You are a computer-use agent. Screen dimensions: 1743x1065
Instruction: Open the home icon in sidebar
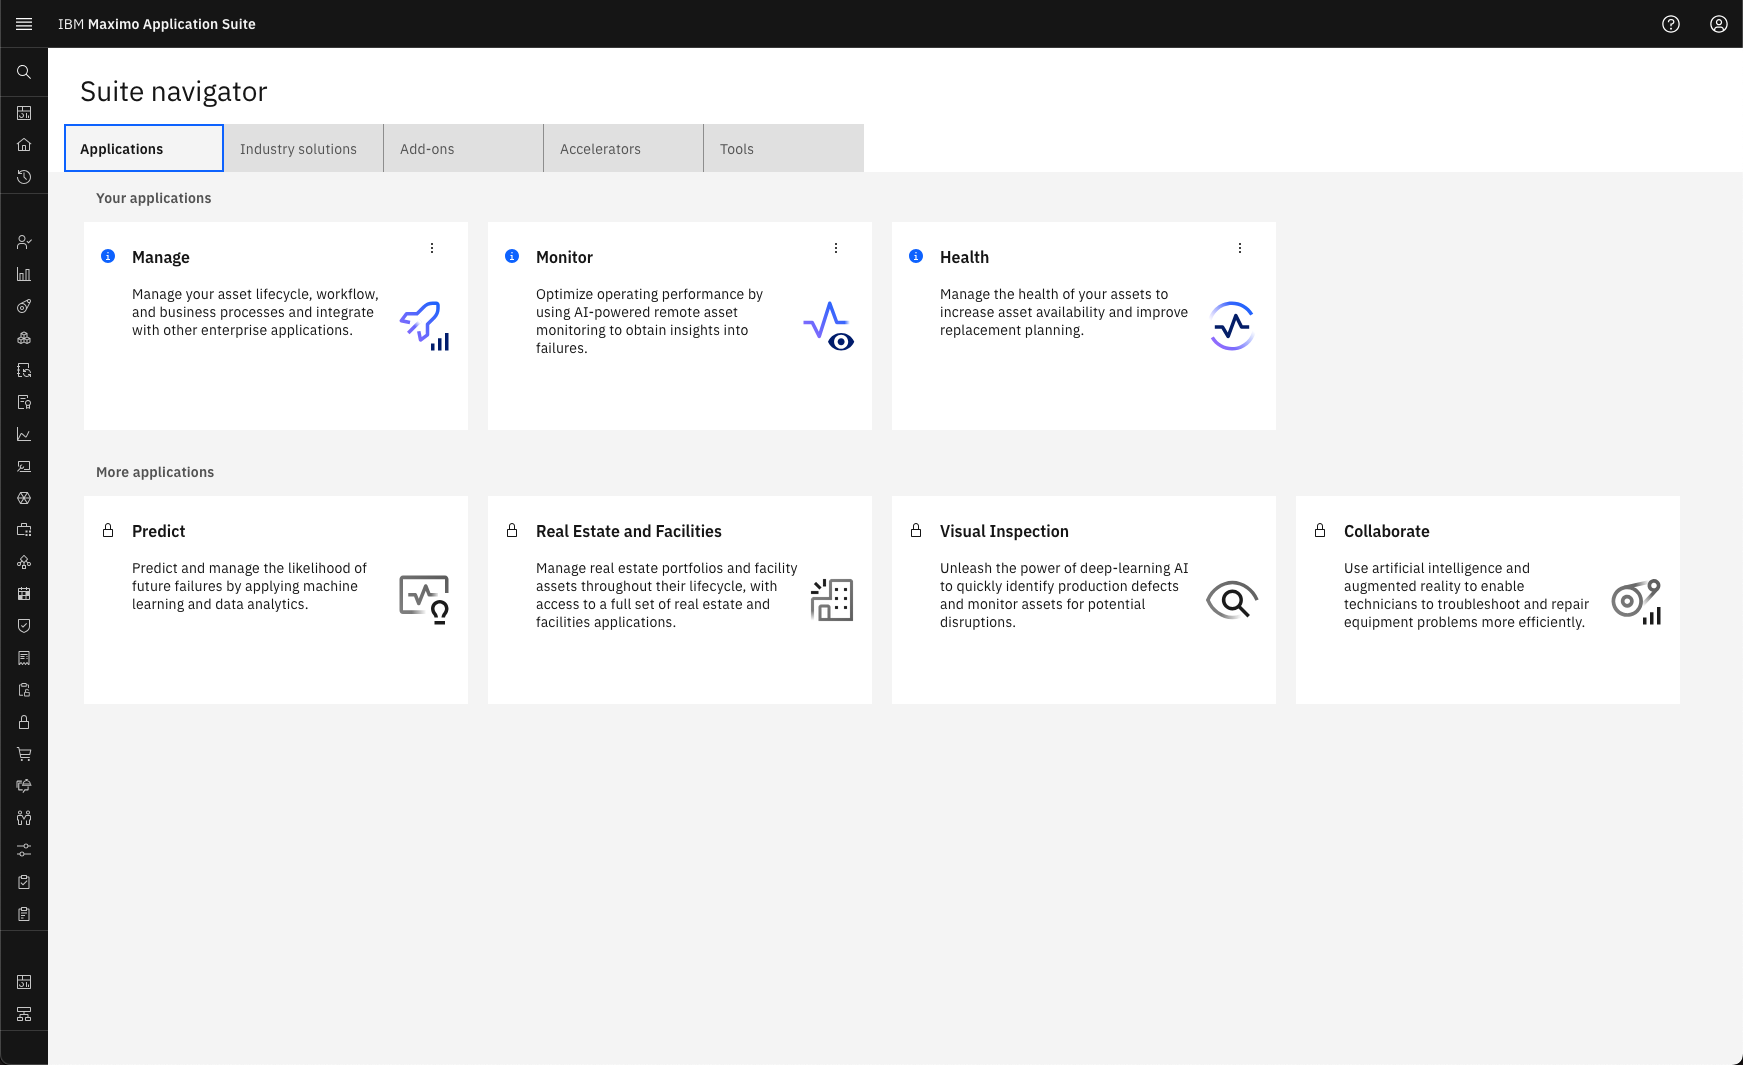tap(24, 145)
